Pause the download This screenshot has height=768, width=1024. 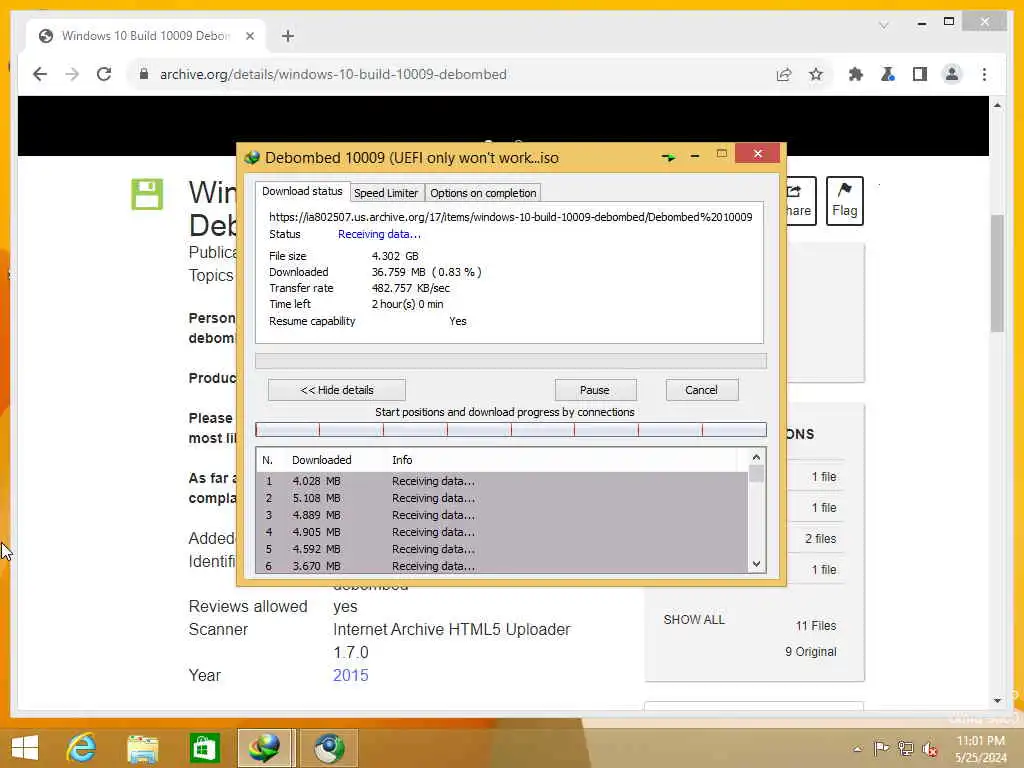point(595,390)
